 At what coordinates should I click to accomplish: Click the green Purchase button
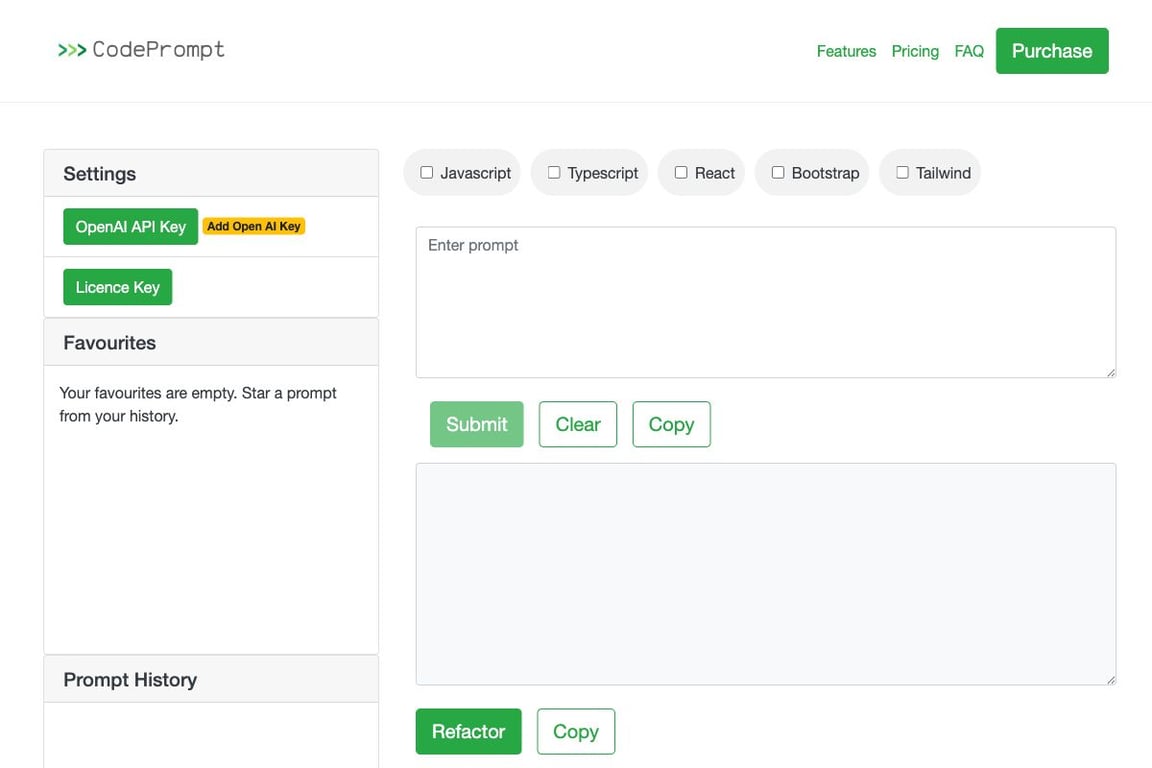[x=1052, y=51]
